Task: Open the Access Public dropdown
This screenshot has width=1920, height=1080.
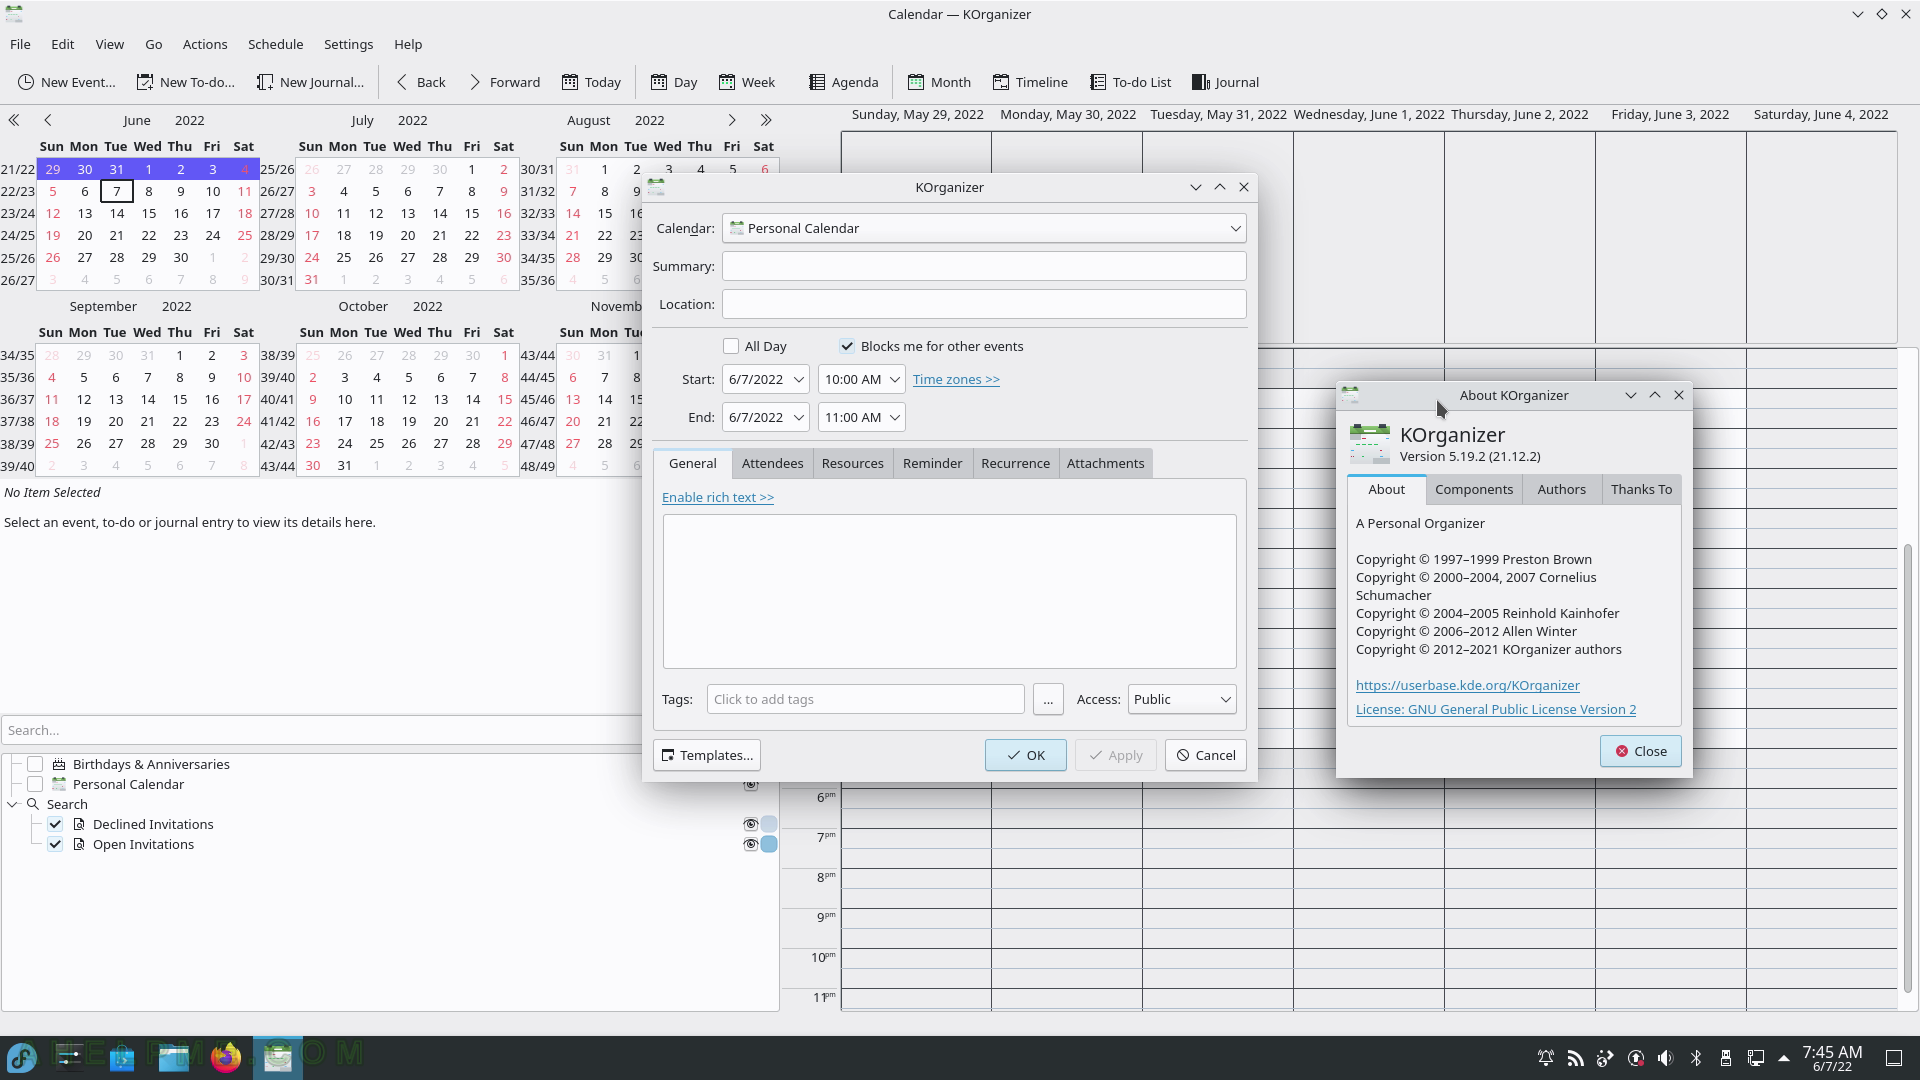Action: tap(1182, 699)
